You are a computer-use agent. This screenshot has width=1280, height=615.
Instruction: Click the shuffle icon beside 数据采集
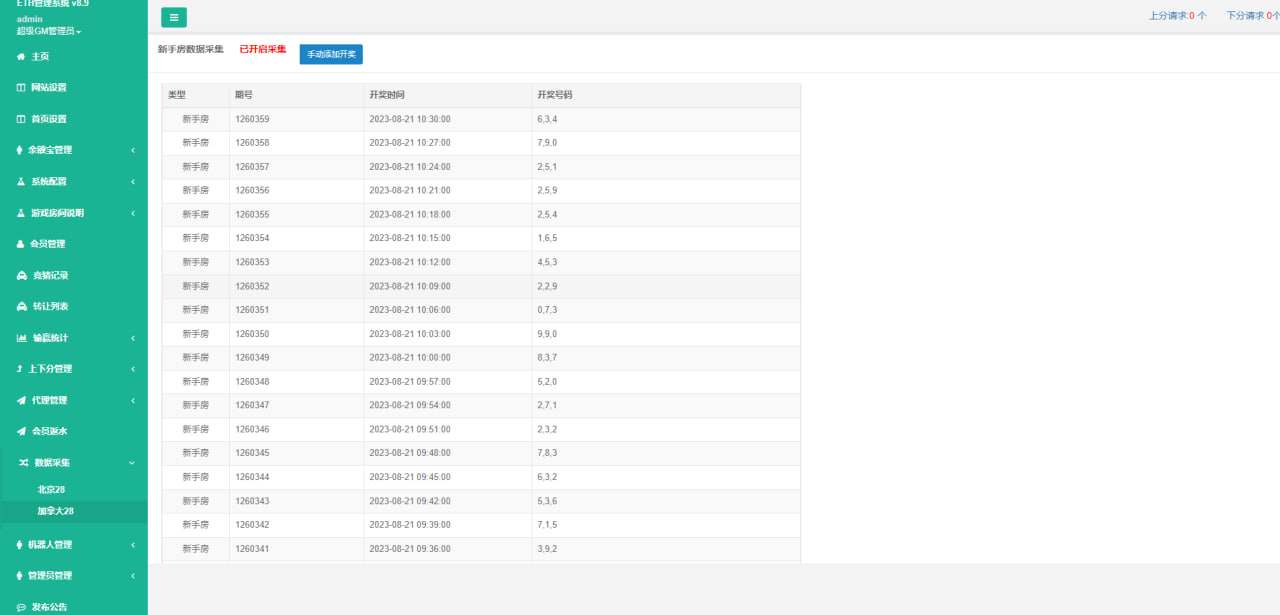(23, 463)
